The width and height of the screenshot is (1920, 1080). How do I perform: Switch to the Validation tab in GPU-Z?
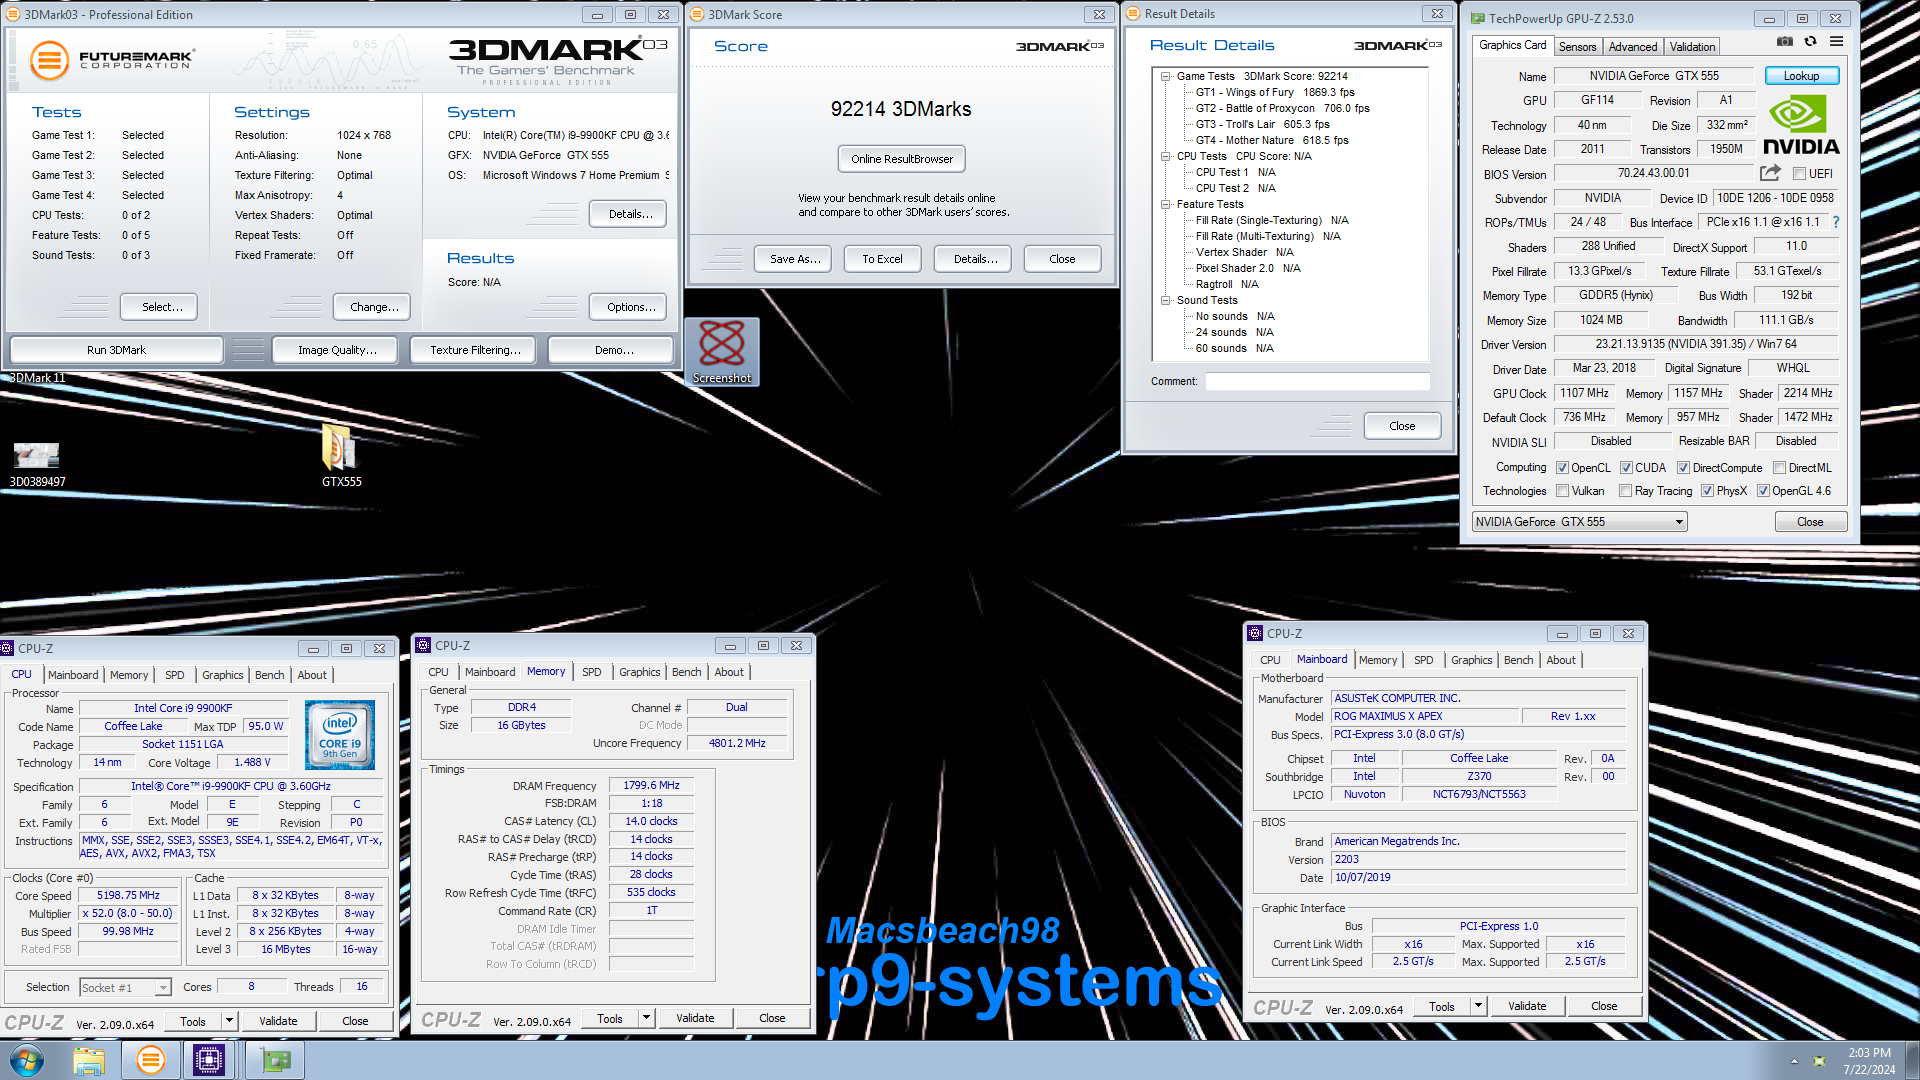pos(1692,47)
